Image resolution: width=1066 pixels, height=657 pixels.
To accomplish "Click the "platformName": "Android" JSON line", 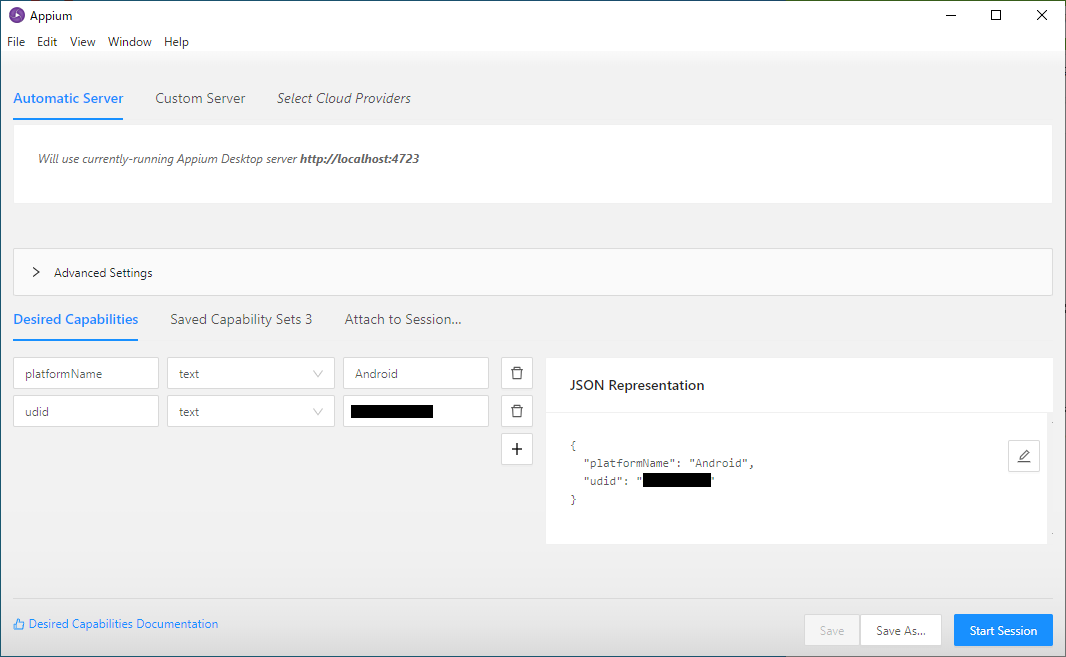I will tap(669, 463).
